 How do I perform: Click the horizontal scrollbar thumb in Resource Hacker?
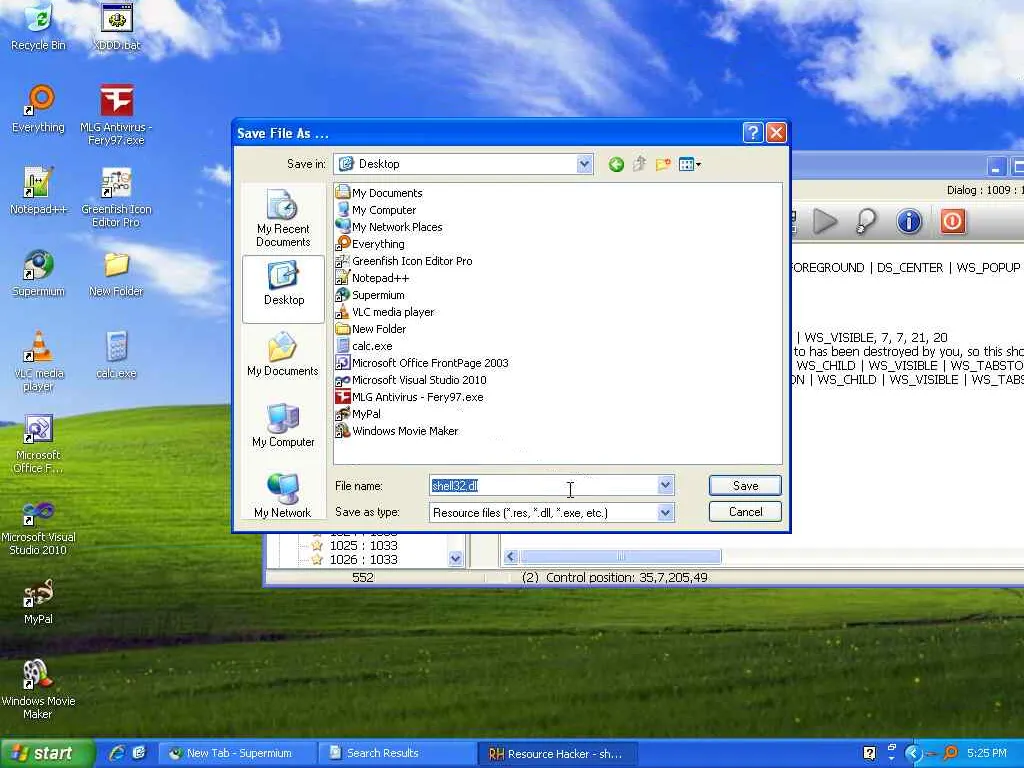(x=620, y=556)
